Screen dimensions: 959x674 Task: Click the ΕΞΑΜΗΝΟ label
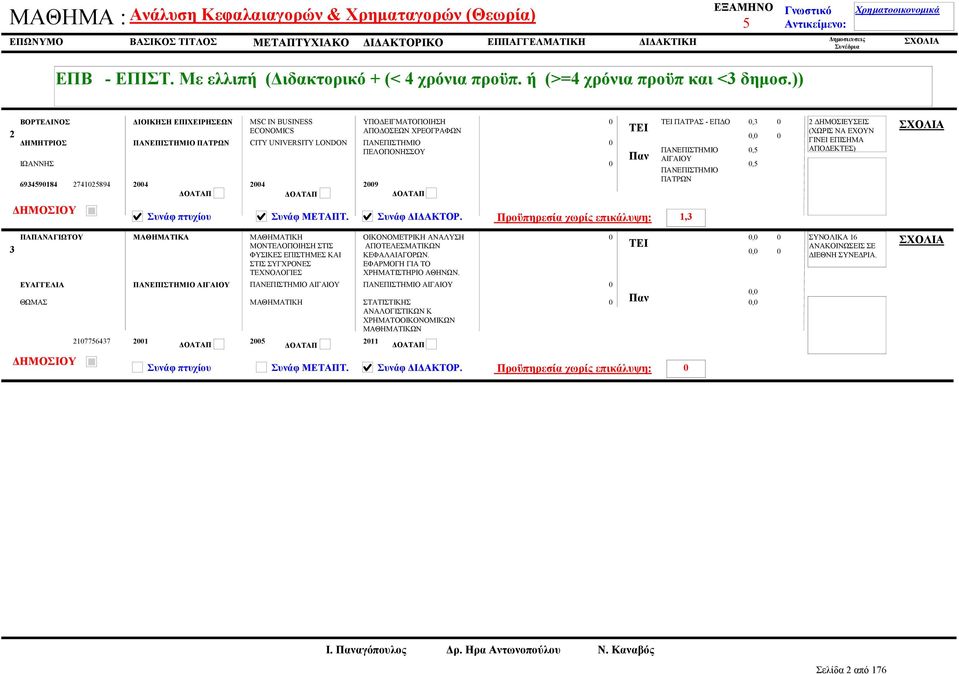tap(744, 8)
